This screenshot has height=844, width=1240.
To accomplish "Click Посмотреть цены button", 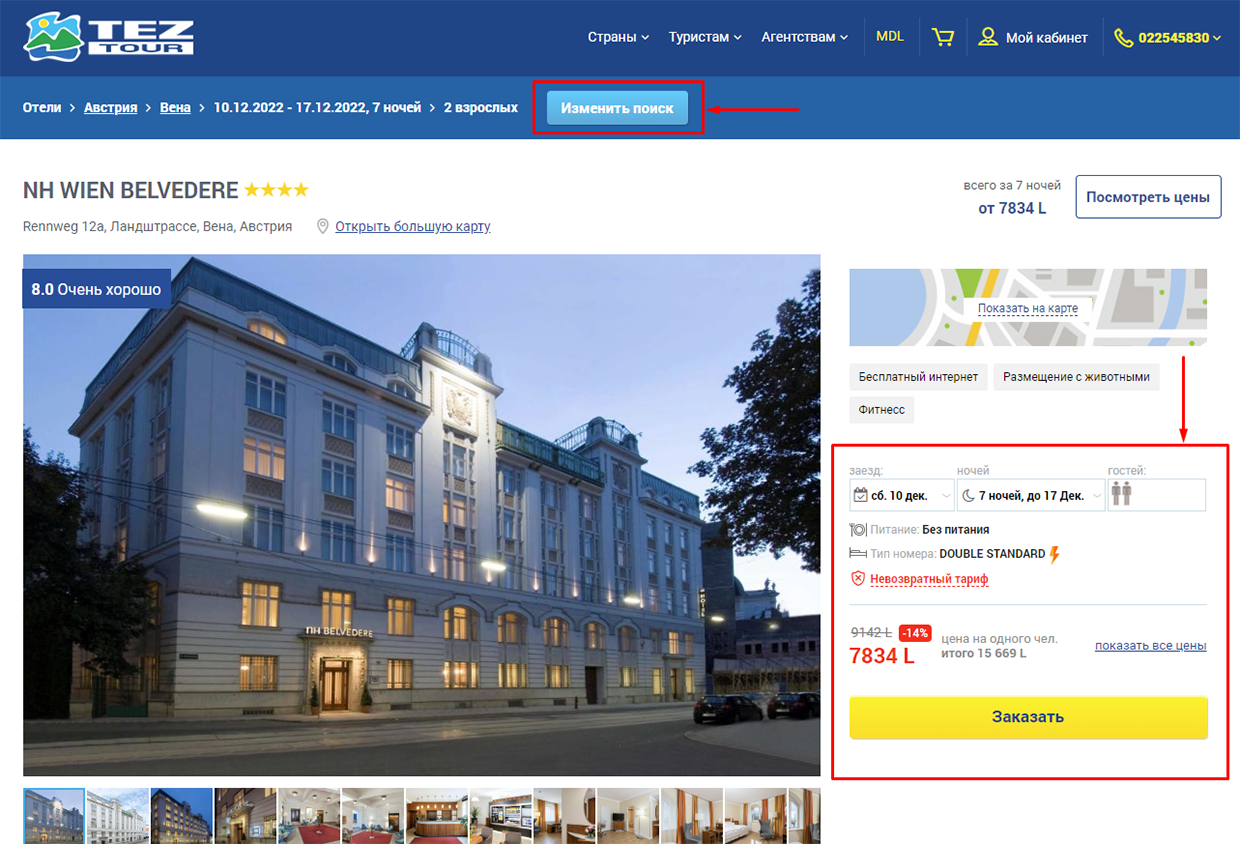I will [x=1148, y=197].
